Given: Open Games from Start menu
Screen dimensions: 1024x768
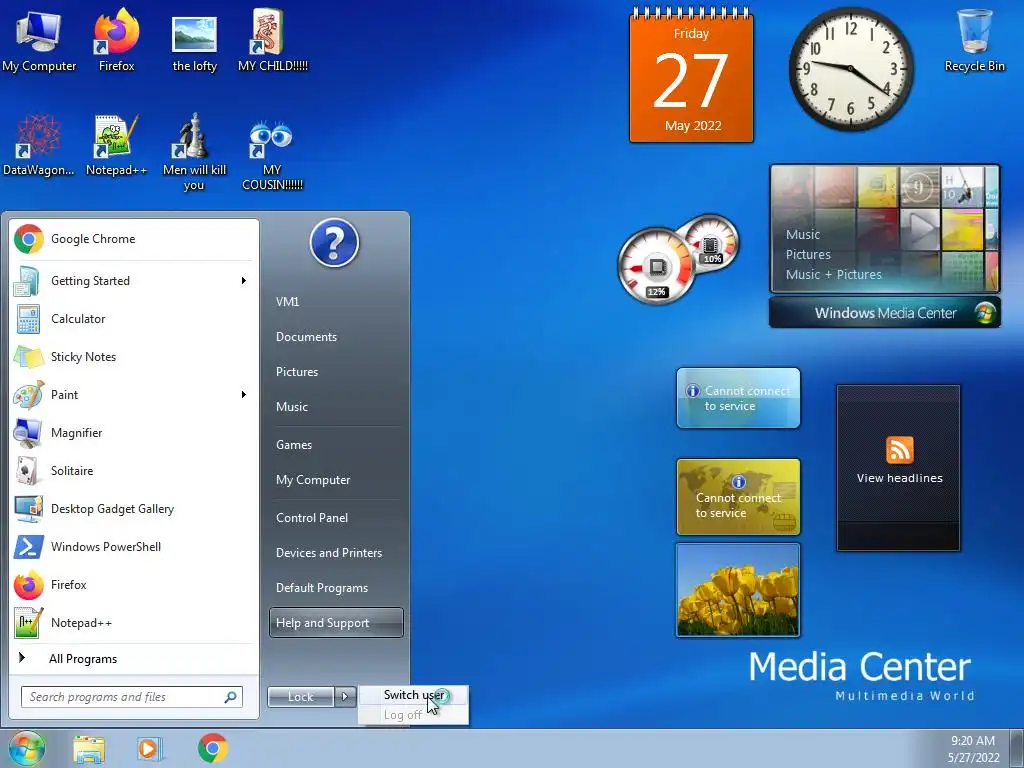Looking at the screenshot, I should 336,445.
